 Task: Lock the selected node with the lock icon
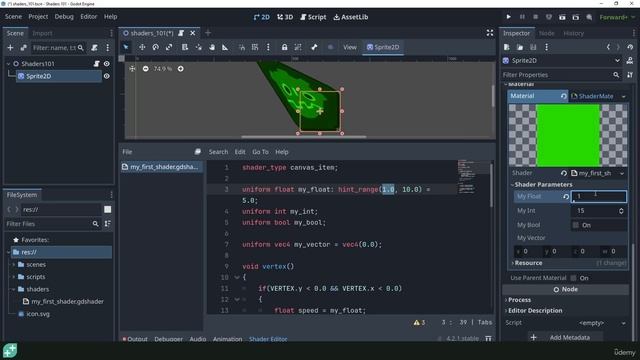pyautogui.click(x=284, y=47)
